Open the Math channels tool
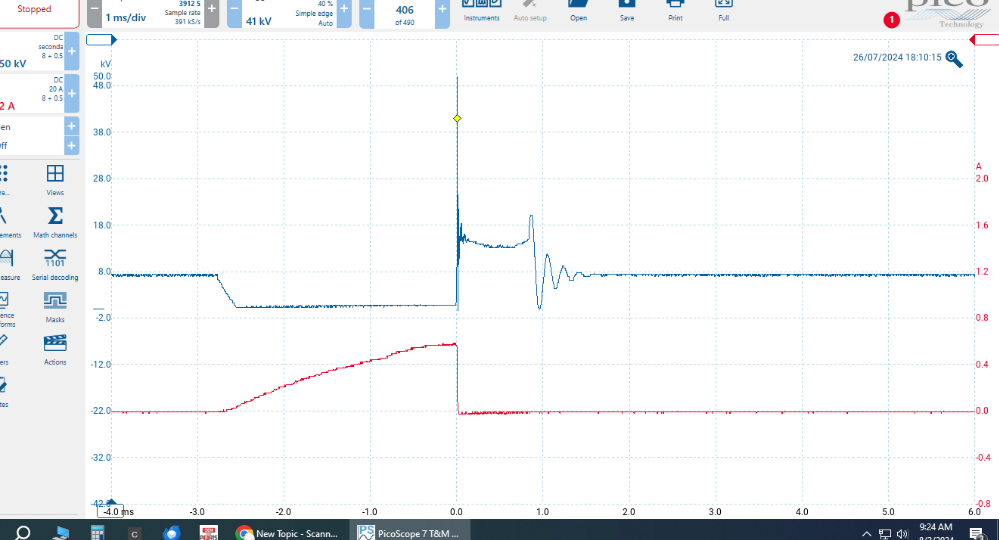 point(55,221)
